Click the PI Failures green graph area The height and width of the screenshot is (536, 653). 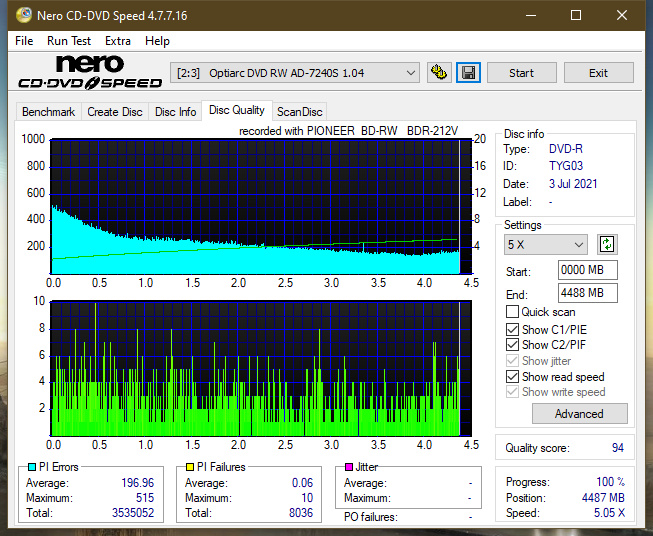coord(261,368)
